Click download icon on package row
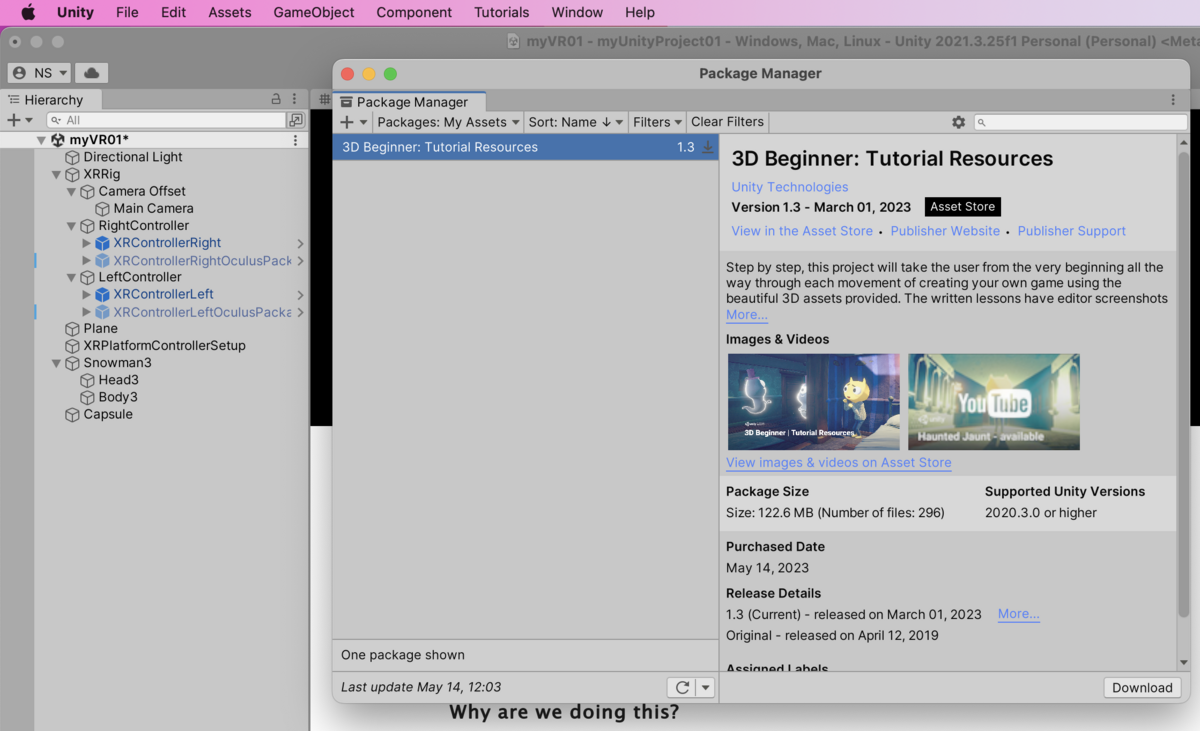1200x731 pixels. click(707, 147)
